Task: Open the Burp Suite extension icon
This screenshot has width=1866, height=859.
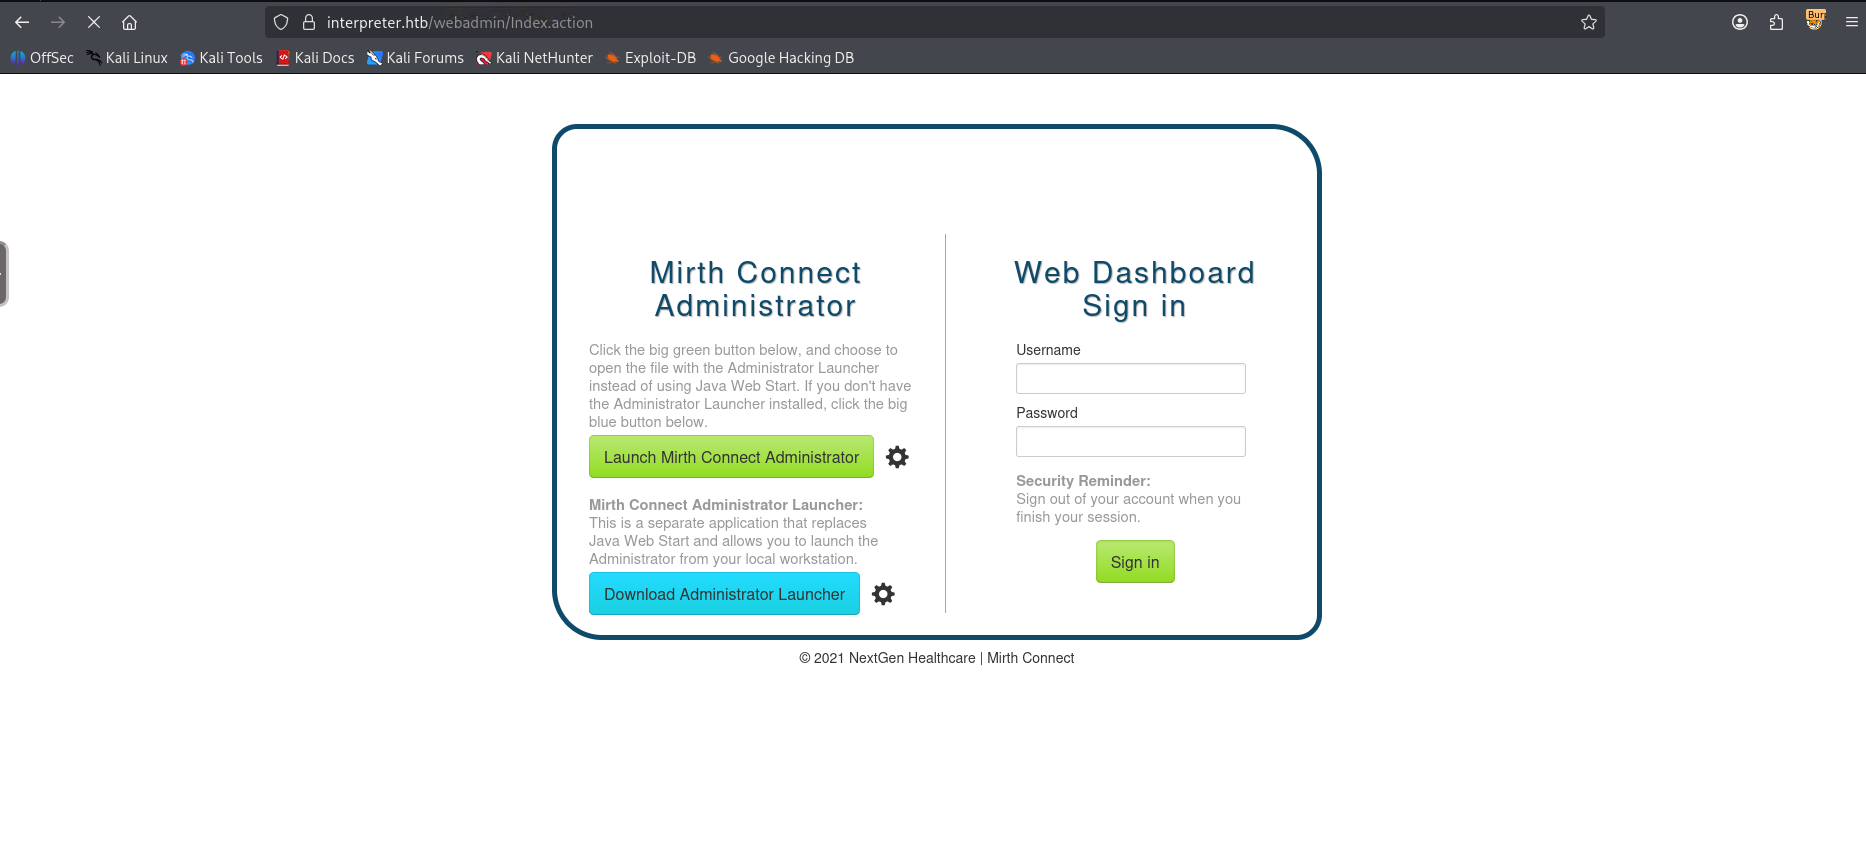Action: [1815, 20]
